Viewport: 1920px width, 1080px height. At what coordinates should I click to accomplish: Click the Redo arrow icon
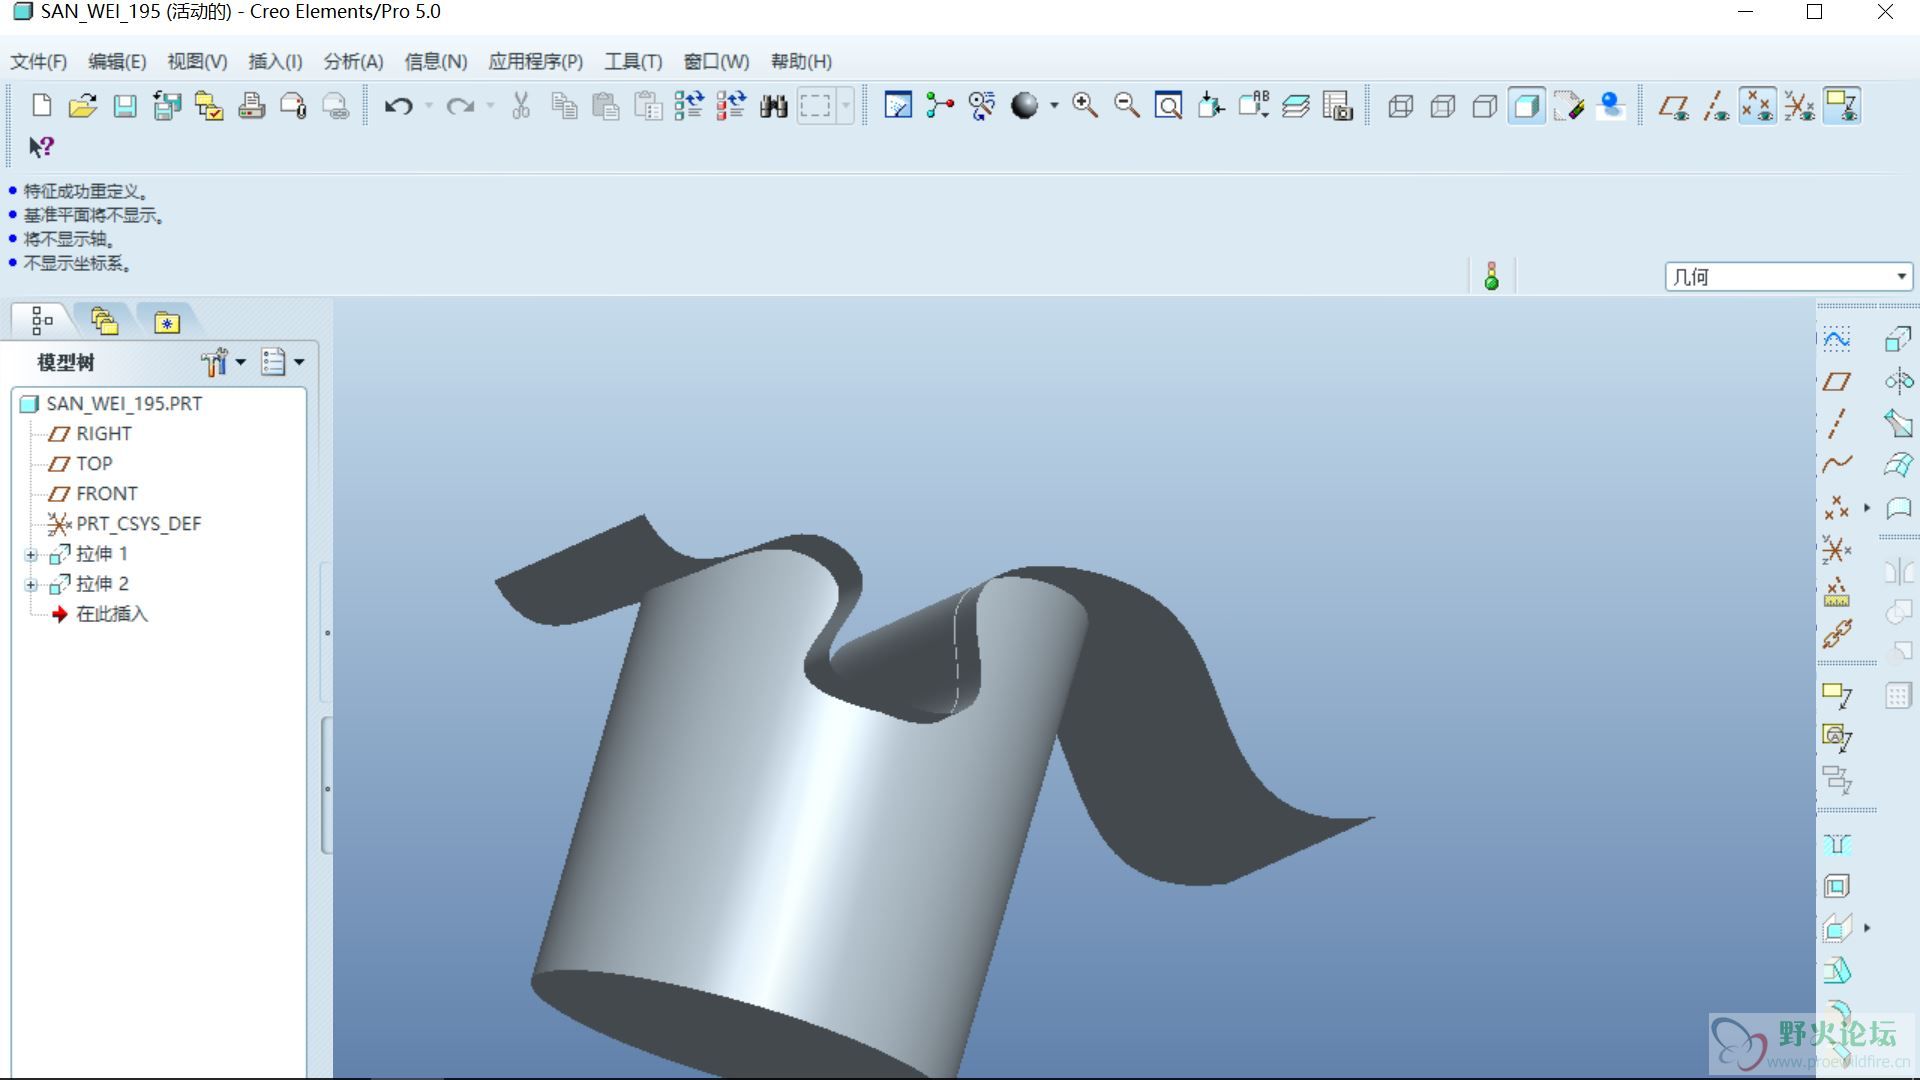click(x=460, y=106)
